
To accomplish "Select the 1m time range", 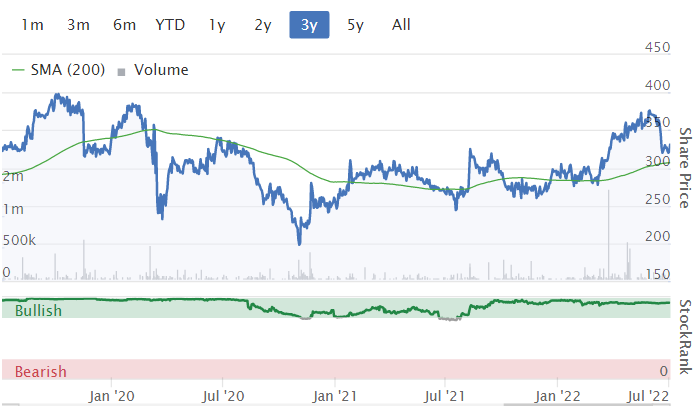I will pos(32,25).
